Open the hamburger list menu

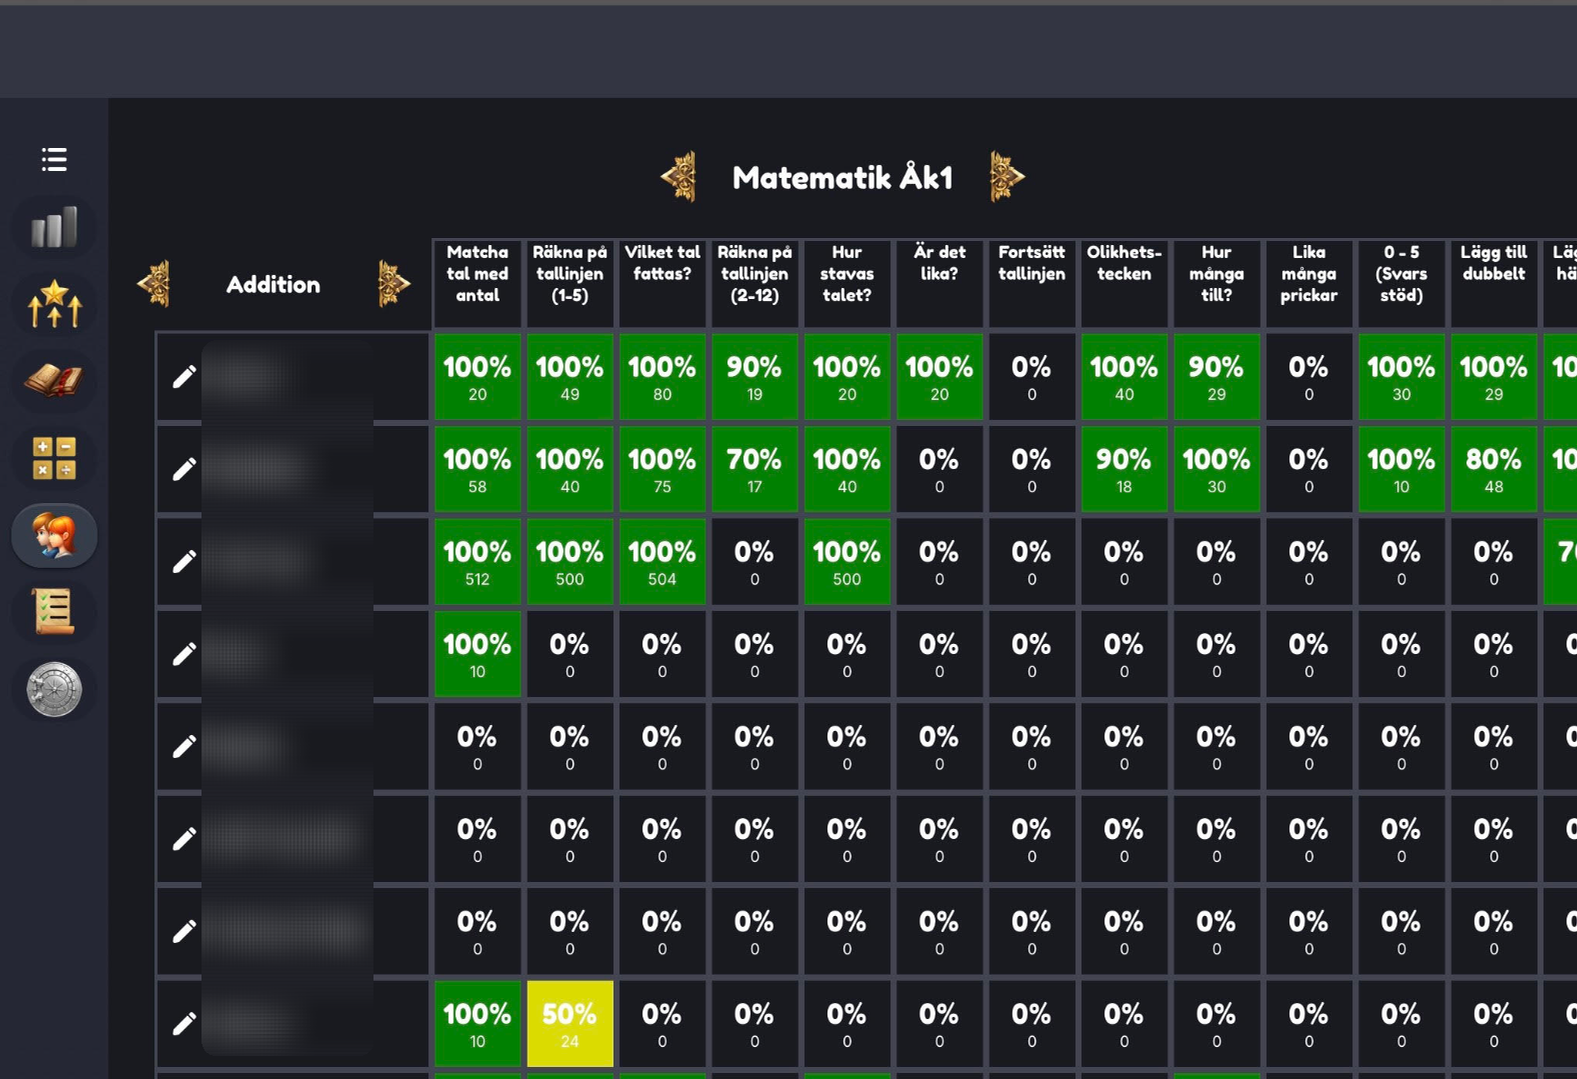coord(54,159)
